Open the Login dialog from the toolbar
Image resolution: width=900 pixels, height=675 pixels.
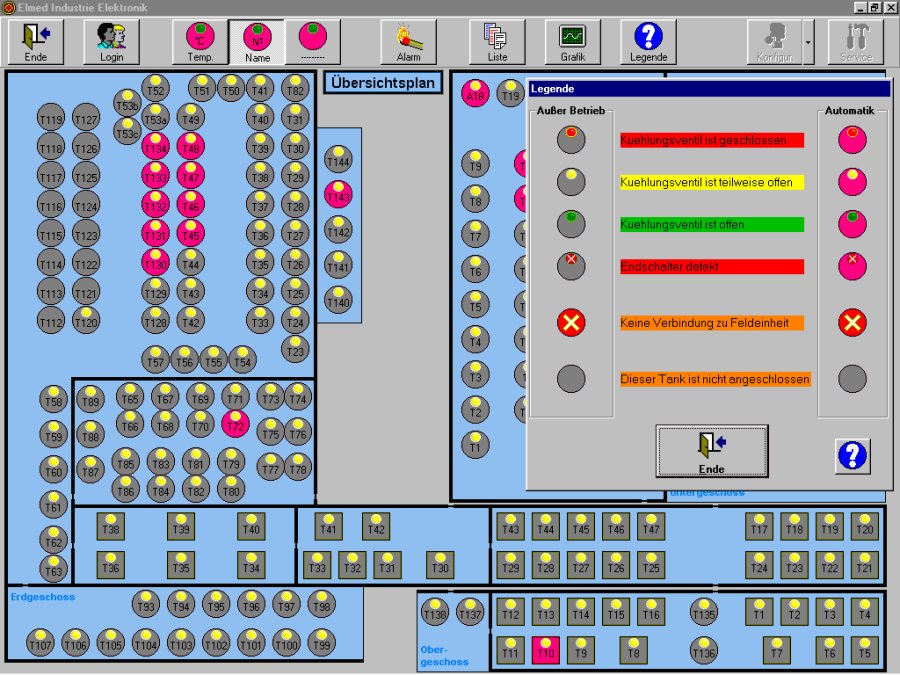(x=111, y=41)
